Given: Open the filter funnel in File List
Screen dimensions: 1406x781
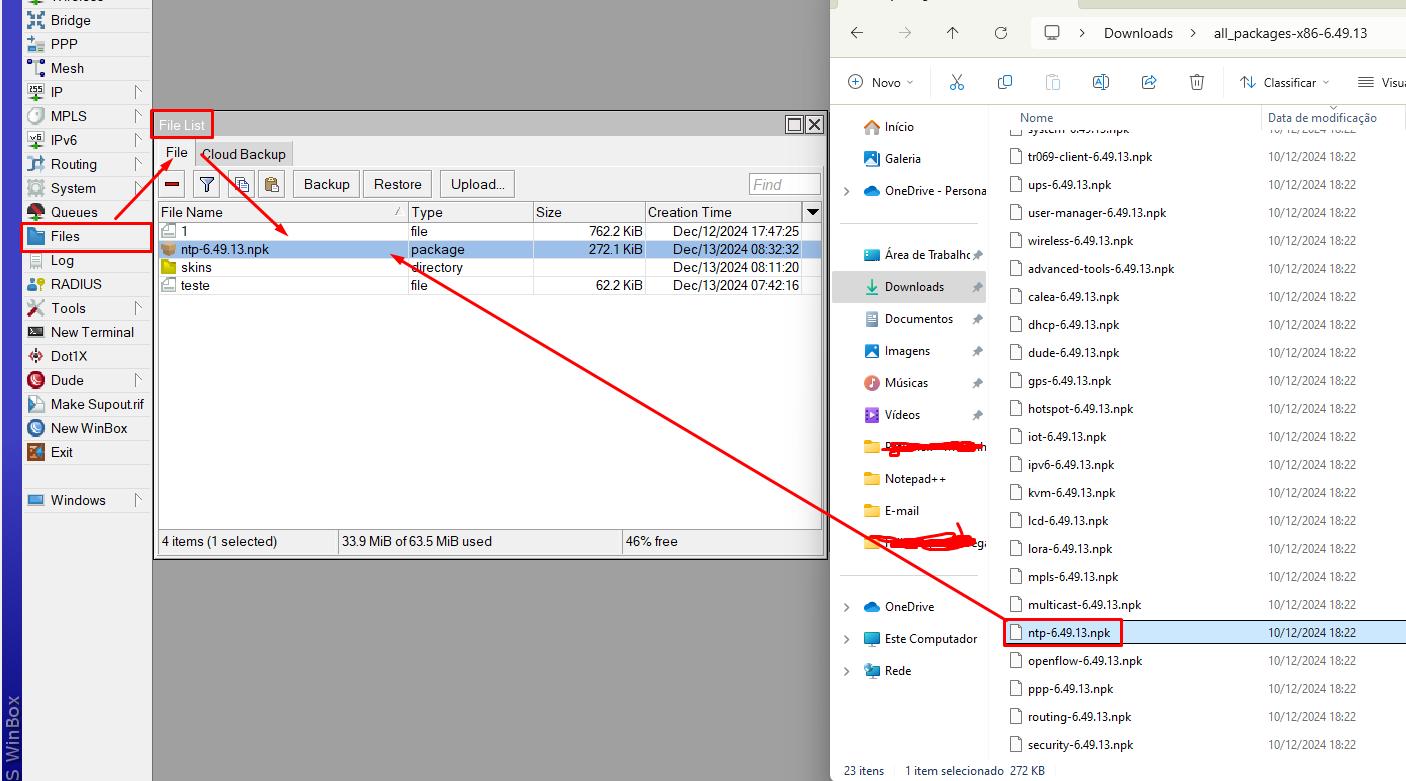Looking at the screenshot, I should [x=206, y=183].
